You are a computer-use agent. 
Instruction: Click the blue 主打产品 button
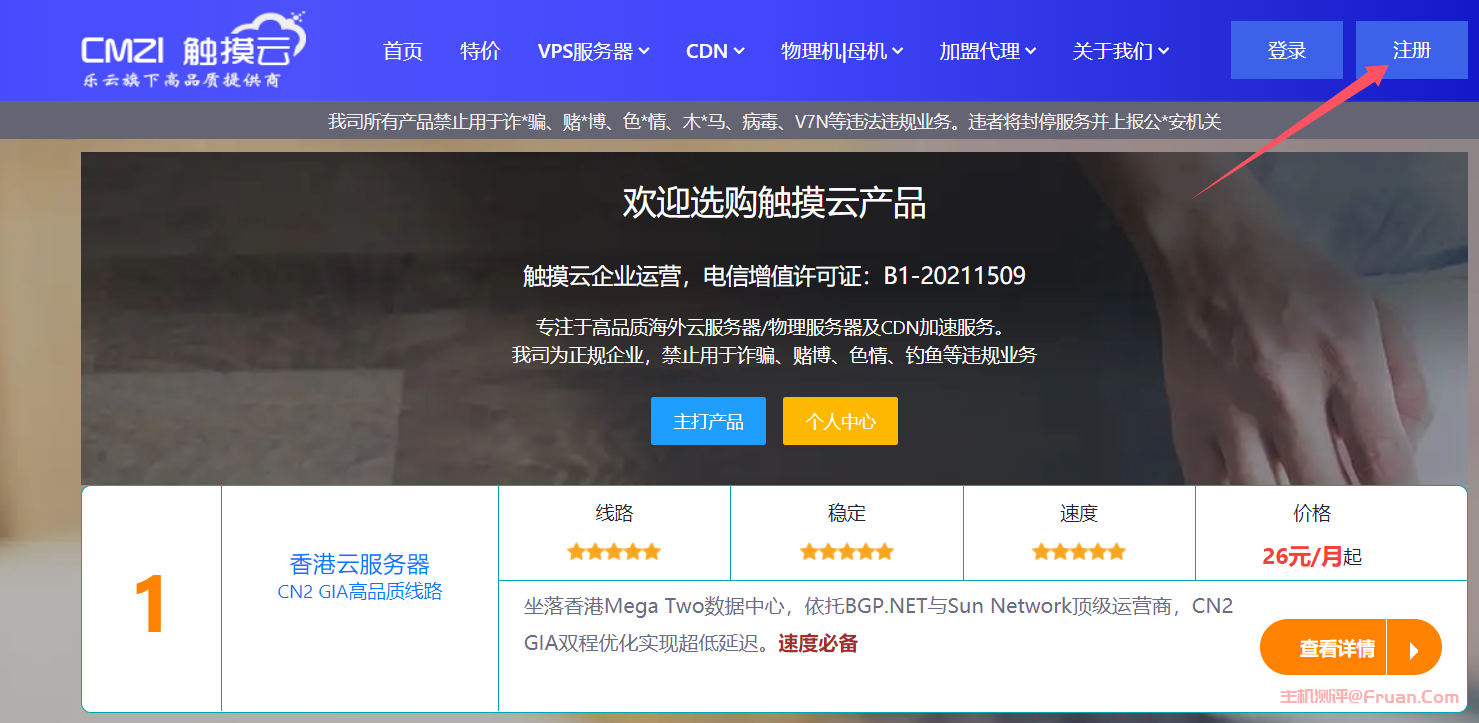click(708, 421)
